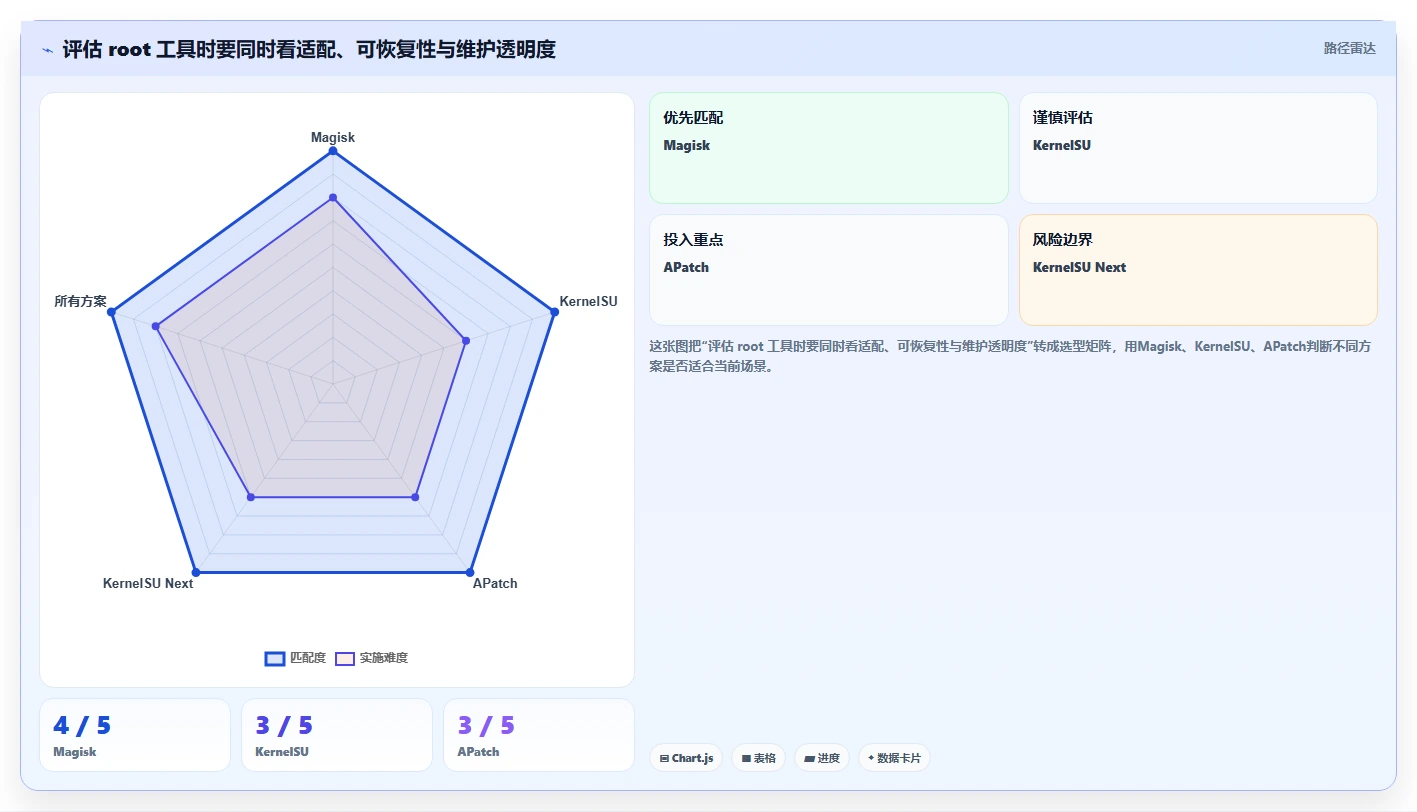This screenshot has width=1417, height=812.
Task: Click the APatch radar axis label
Action: [495, 583]
